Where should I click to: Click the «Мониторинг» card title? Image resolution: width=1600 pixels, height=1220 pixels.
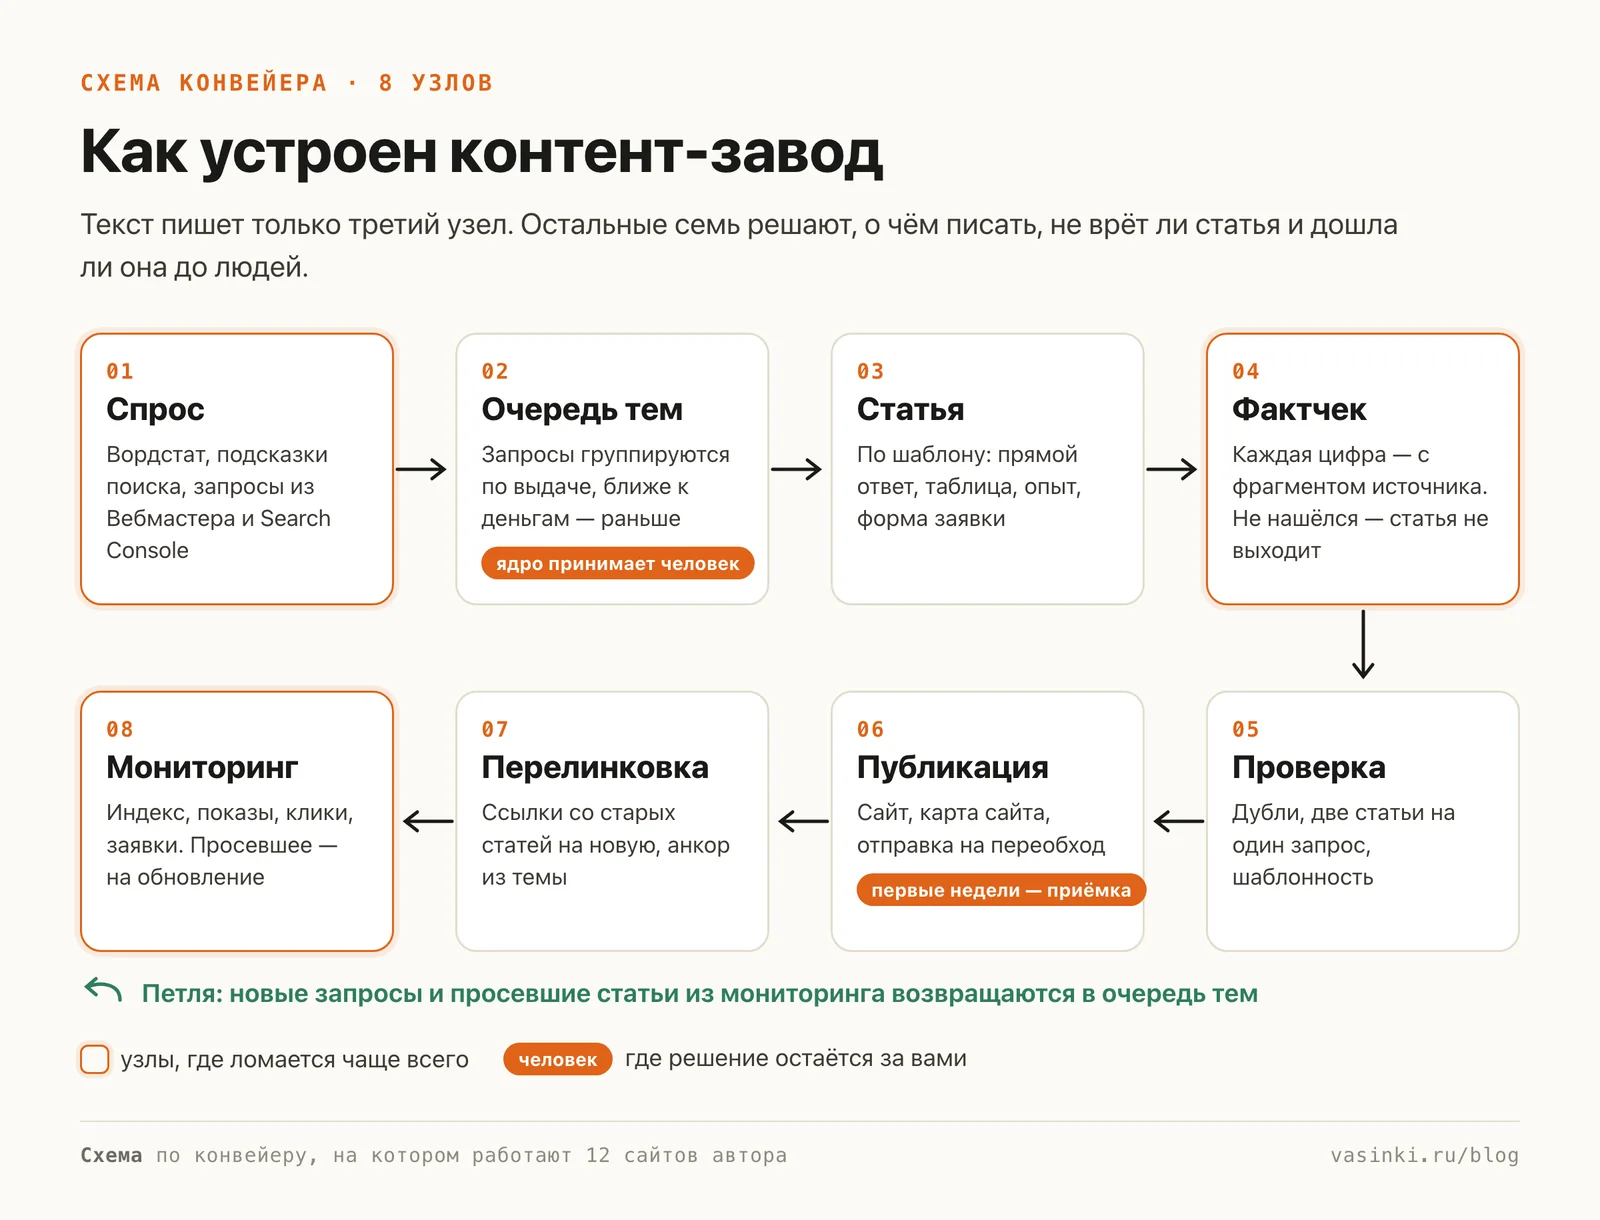point(202,767)
